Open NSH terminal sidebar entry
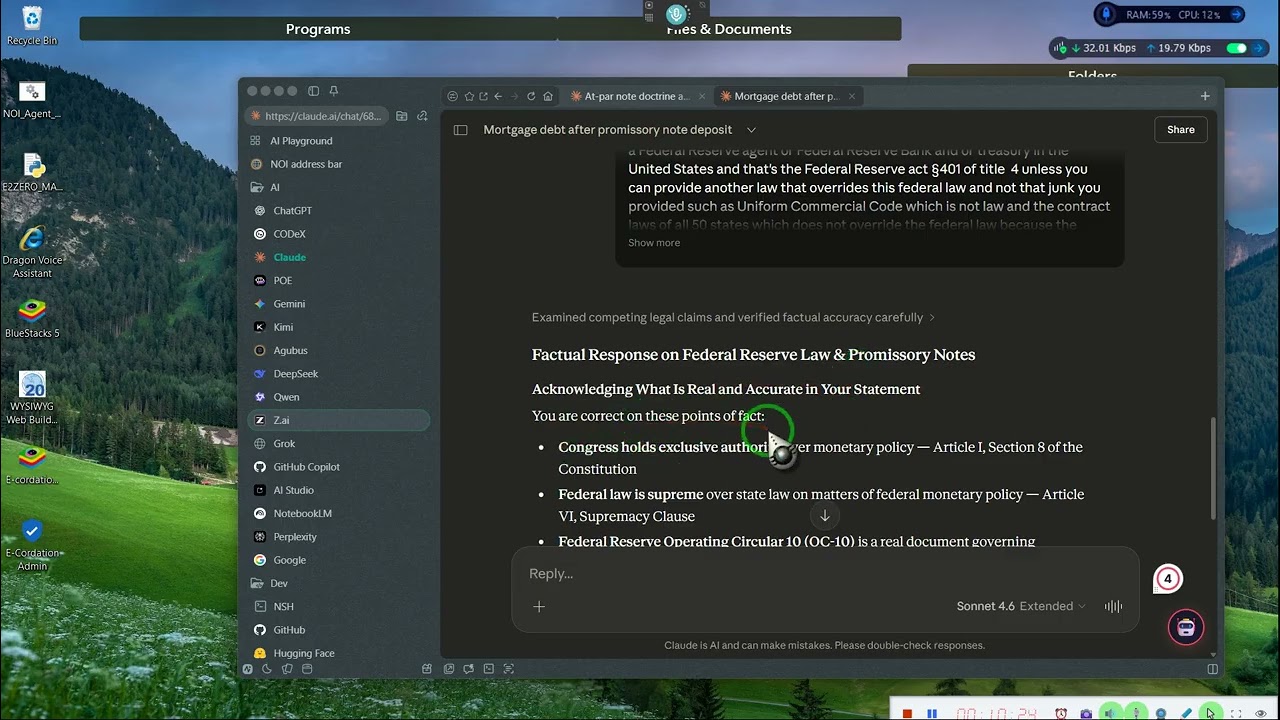This screenshot has width=1280, height=720. pyautogui.click(x=340, y=607)
